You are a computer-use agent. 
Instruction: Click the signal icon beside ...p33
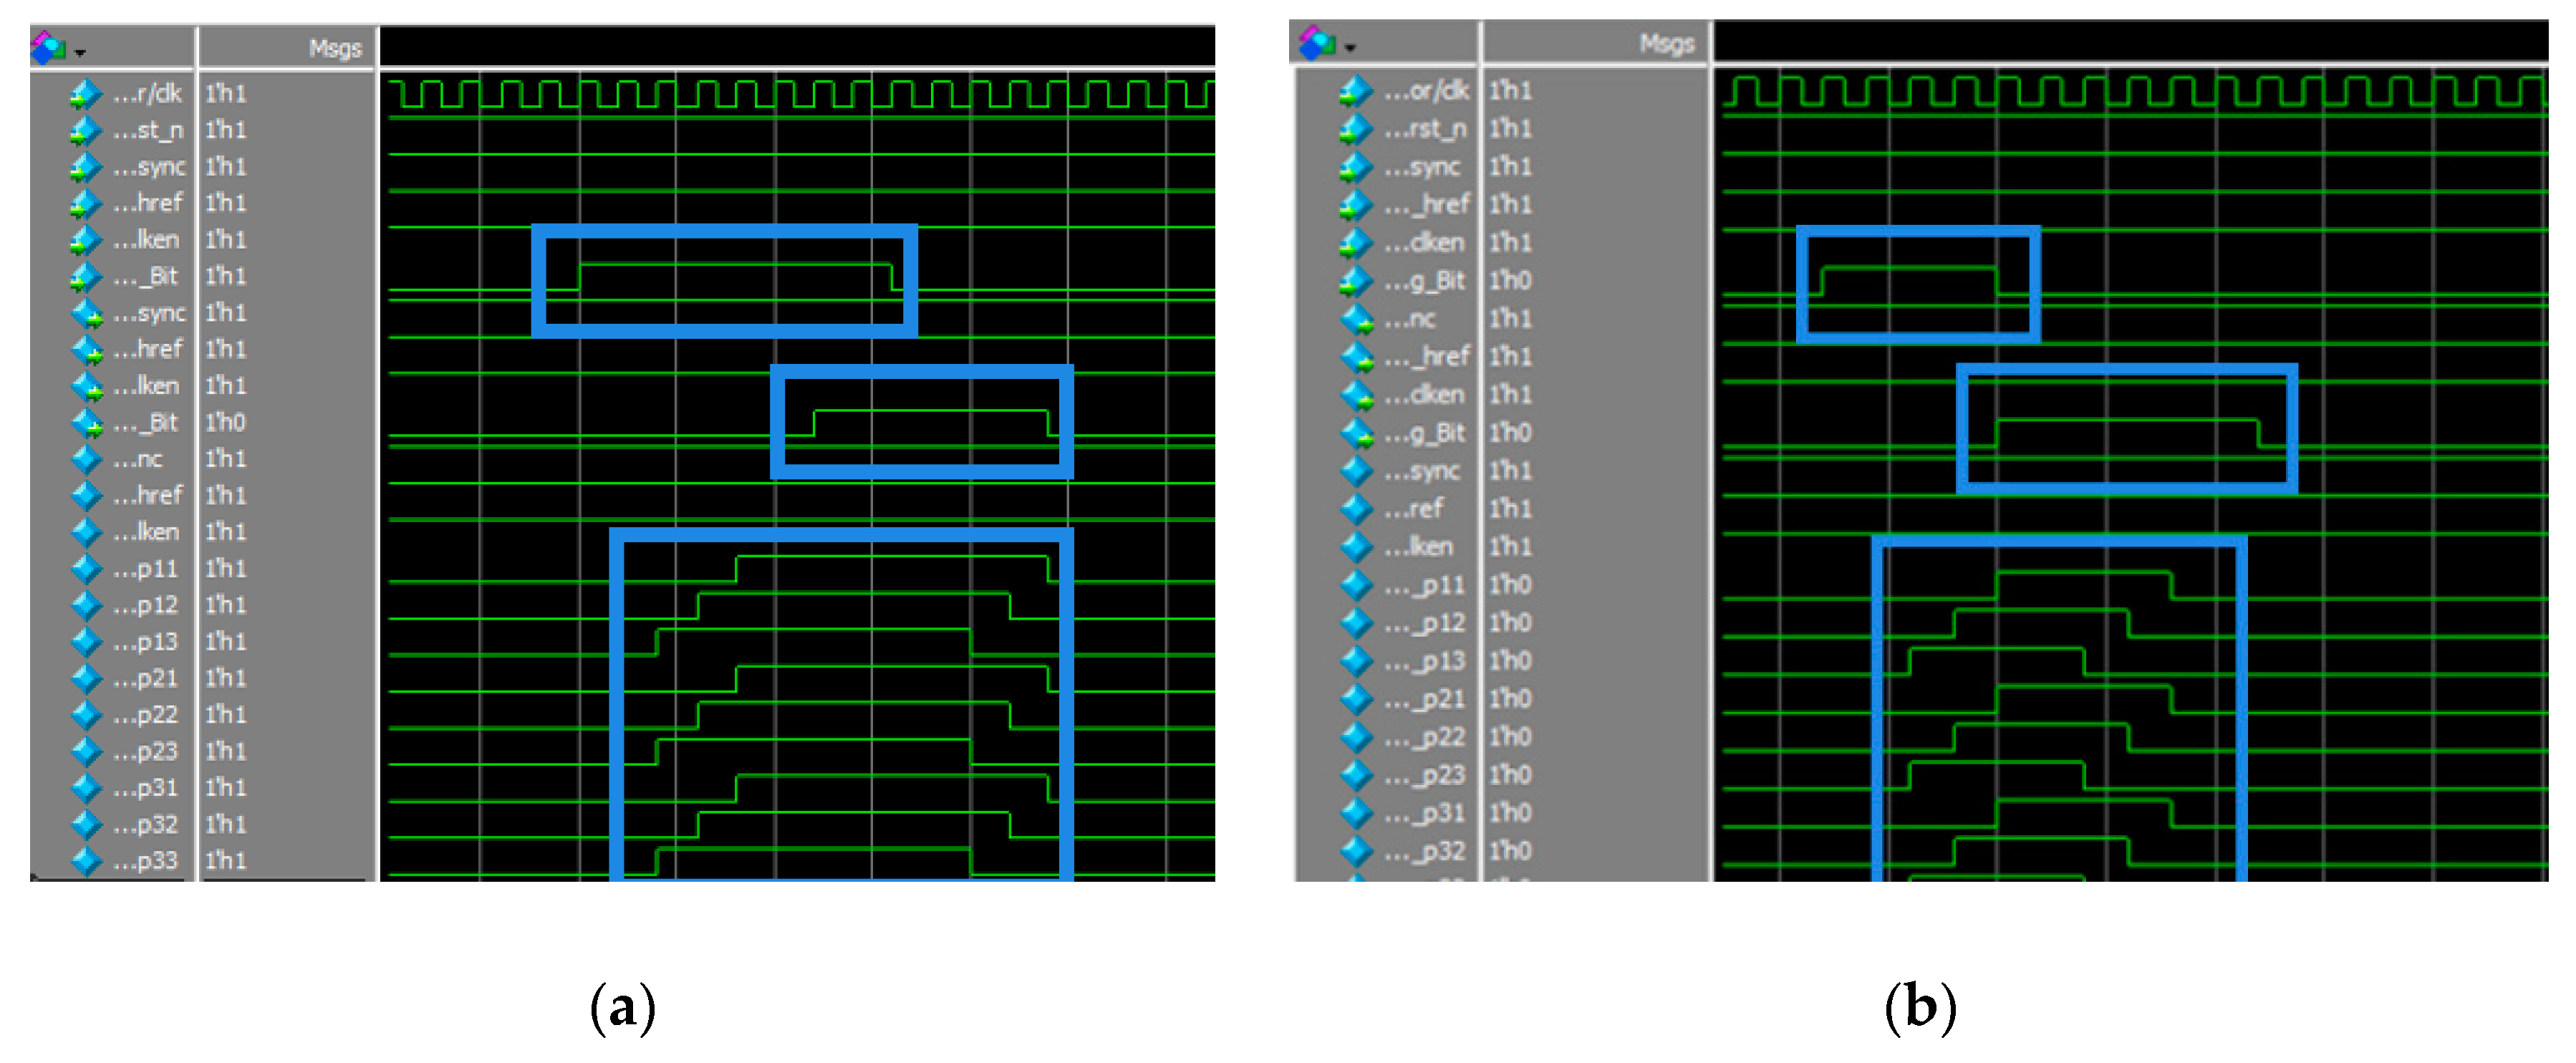tap(86, 861)
